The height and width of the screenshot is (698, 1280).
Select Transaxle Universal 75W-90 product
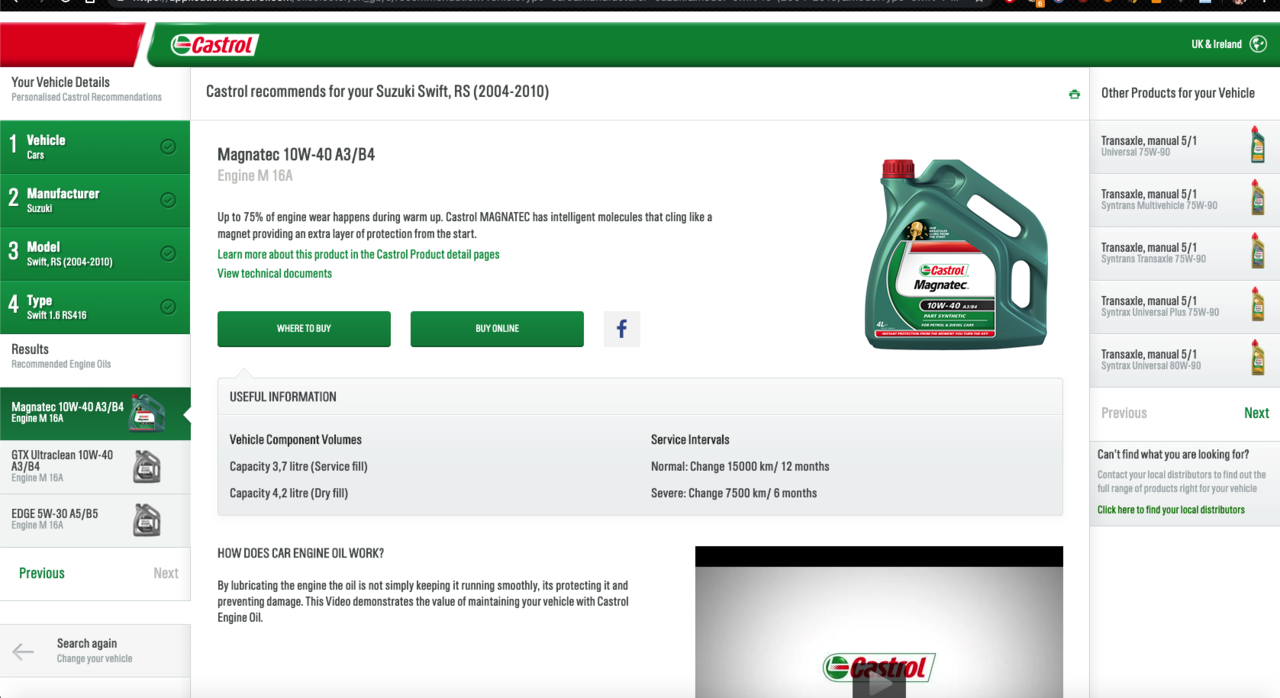click(1184, 145)
